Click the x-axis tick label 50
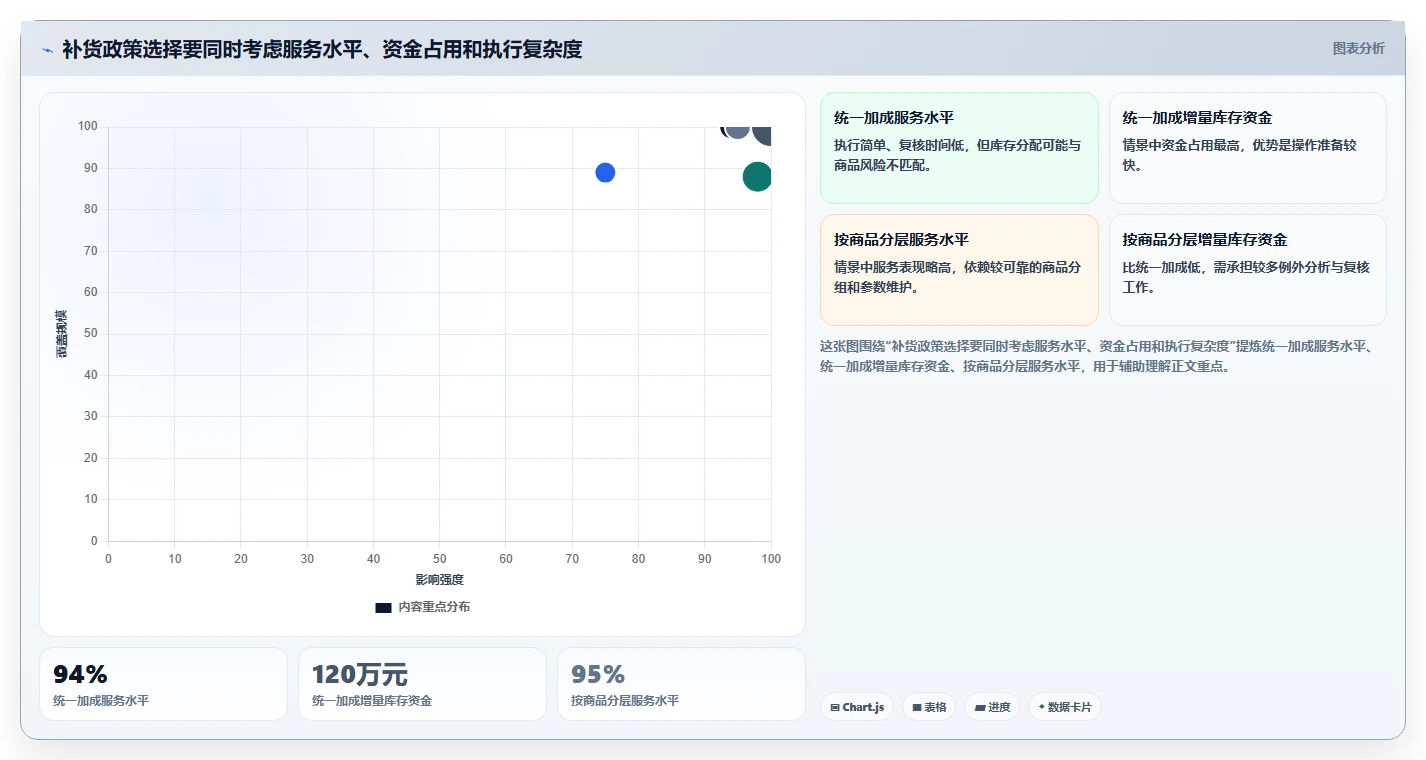Screen dimensions: 1426x760 tap(440, 559)
